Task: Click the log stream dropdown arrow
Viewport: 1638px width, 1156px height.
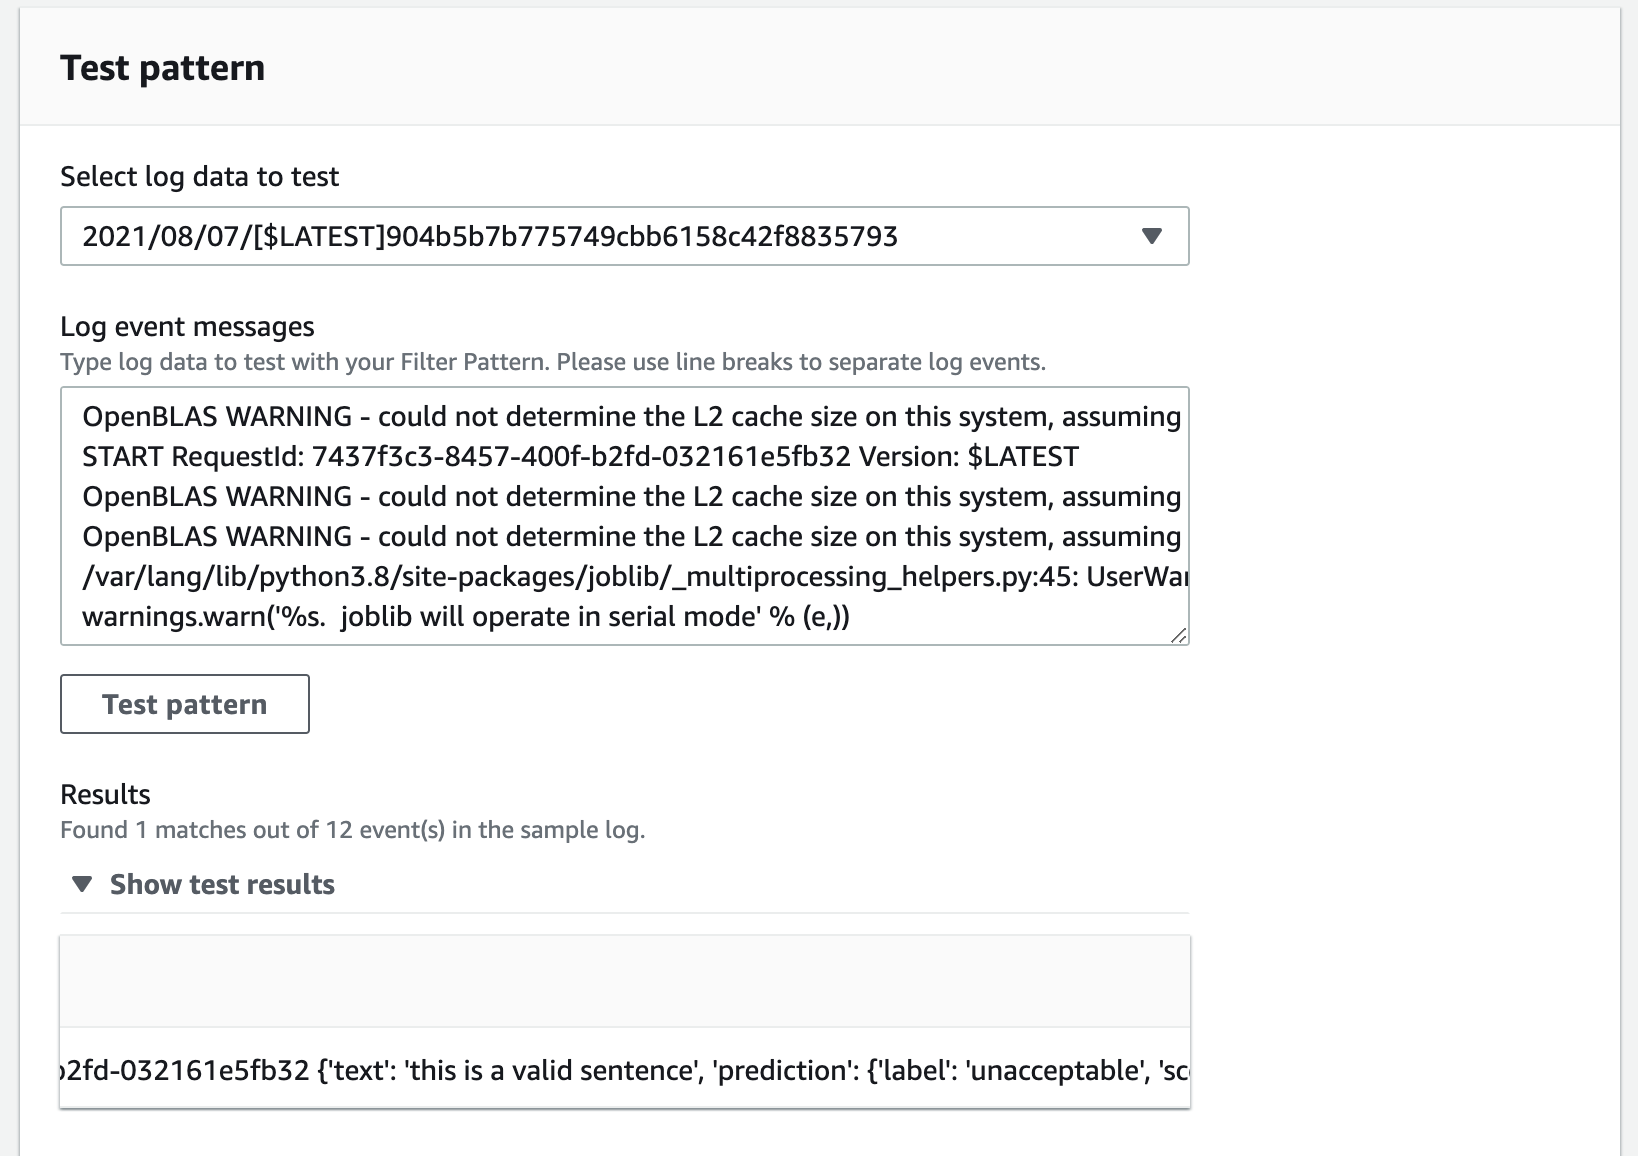Action: (1151, 237)
